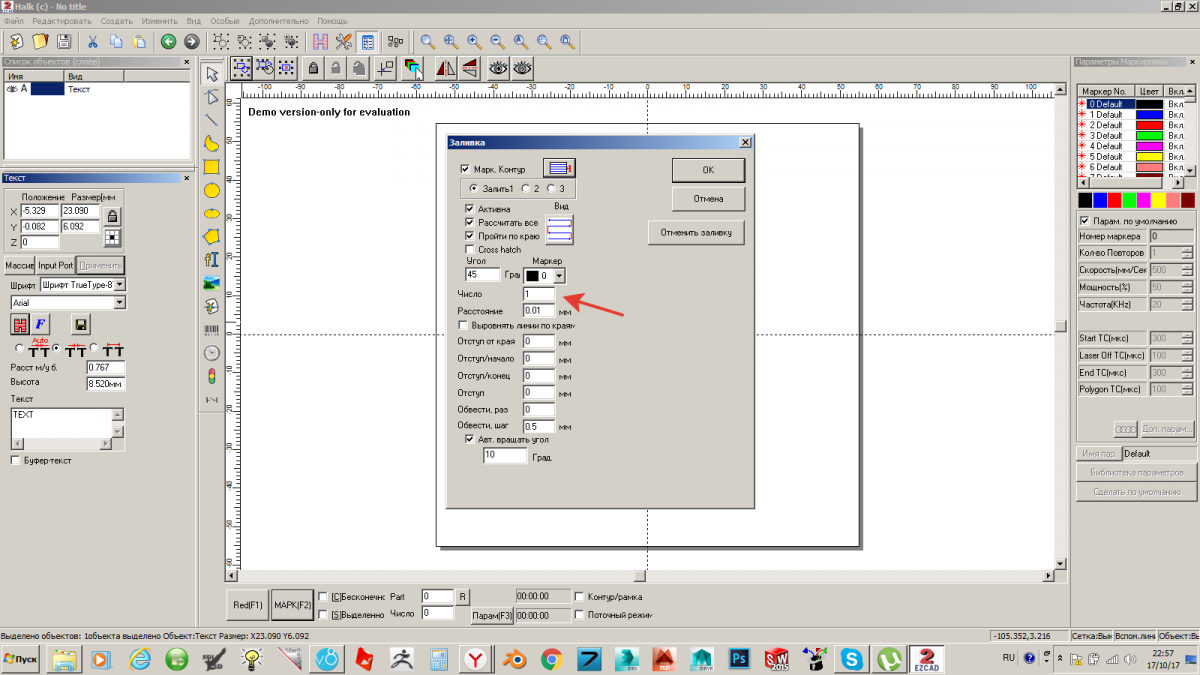The height and width of the screenshot is (675, 1200).
Task: Click the Отменить заливку button
Action: tap(696, 233)
